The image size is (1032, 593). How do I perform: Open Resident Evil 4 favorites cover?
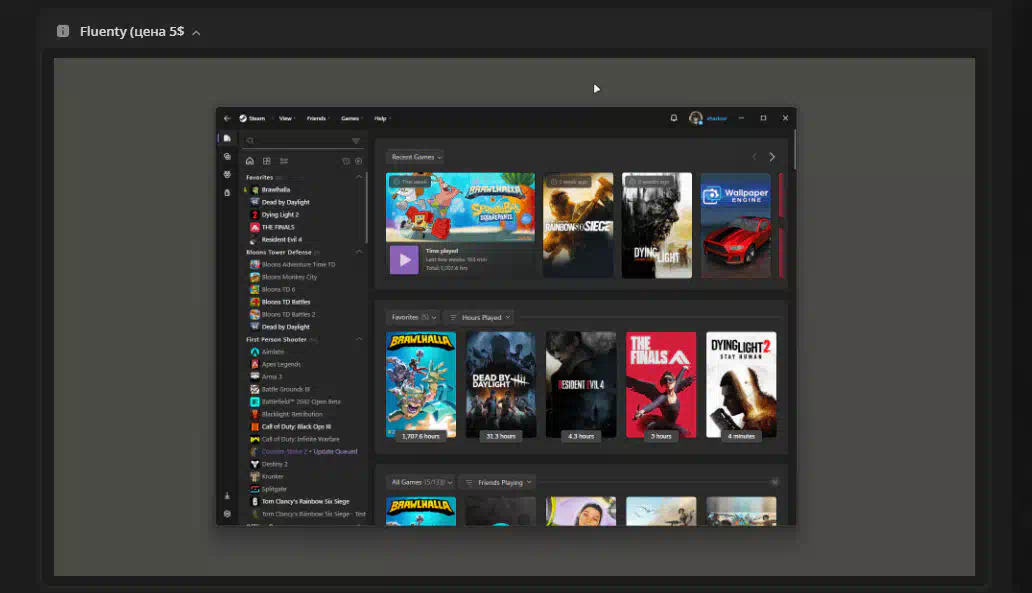[x=581, y=385]
